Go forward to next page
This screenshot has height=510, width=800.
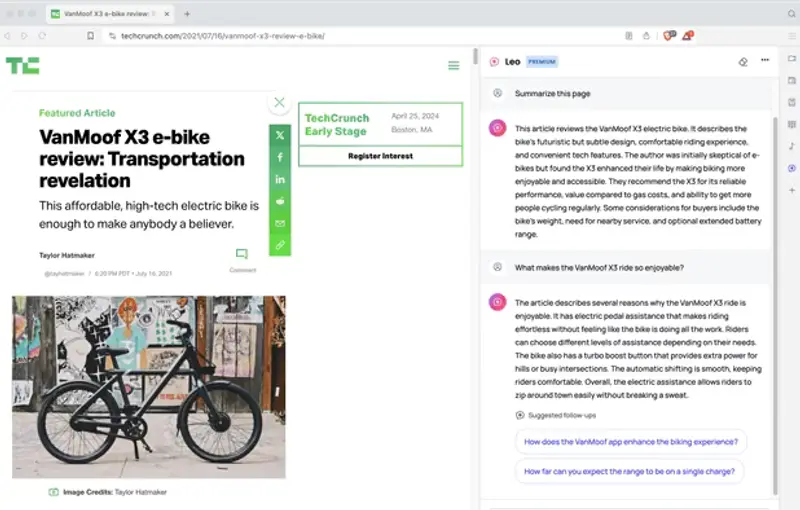click(x=24, y=36)
